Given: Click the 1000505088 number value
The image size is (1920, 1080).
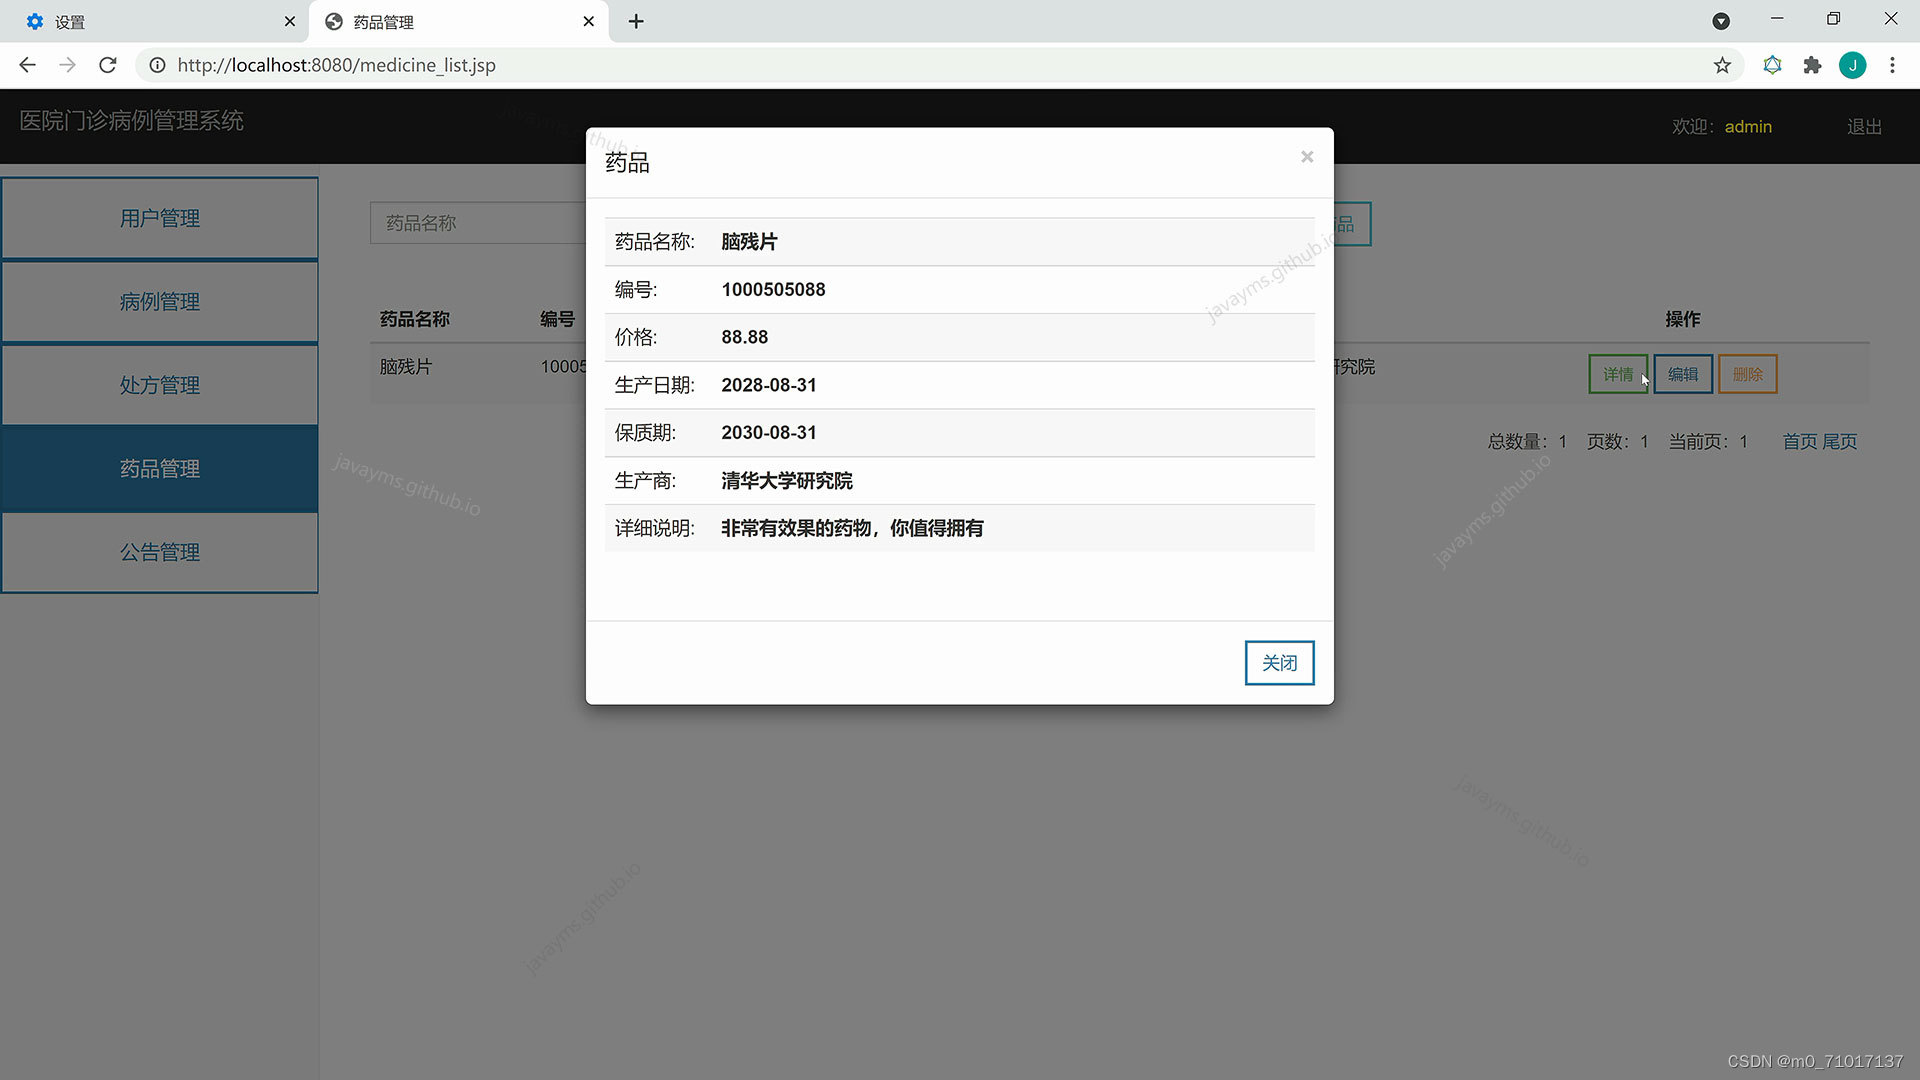Looking at the screenshot, I should click(x=773, y=290).
